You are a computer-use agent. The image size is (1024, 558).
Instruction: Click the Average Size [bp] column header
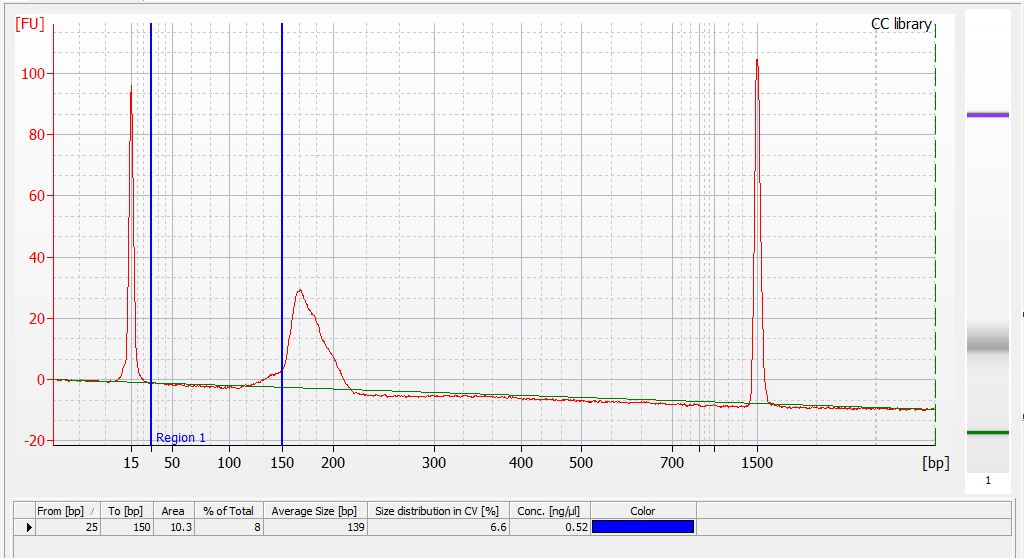coord(315,511)
